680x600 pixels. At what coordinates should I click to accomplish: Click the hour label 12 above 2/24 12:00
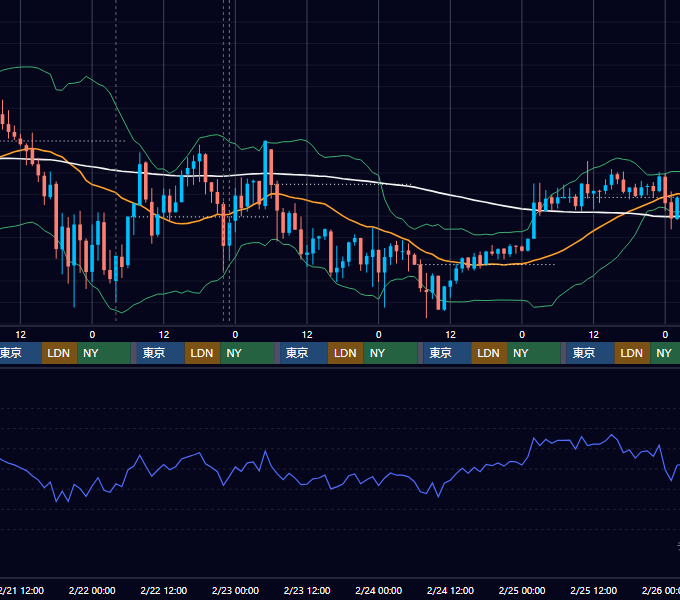450,335
